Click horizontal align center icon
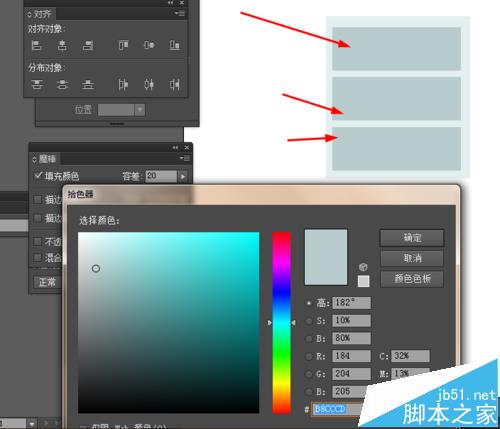500x429 pixels. [62, 45]
